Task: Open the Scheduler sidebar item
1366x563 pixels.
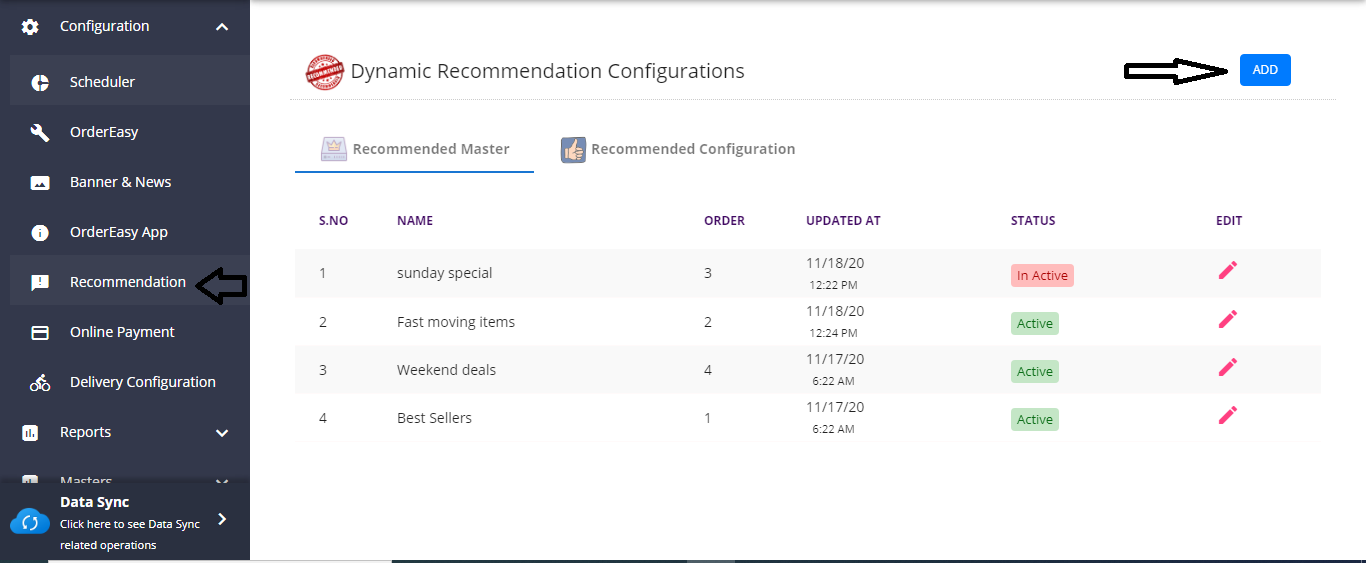Action: pos(102,82)
